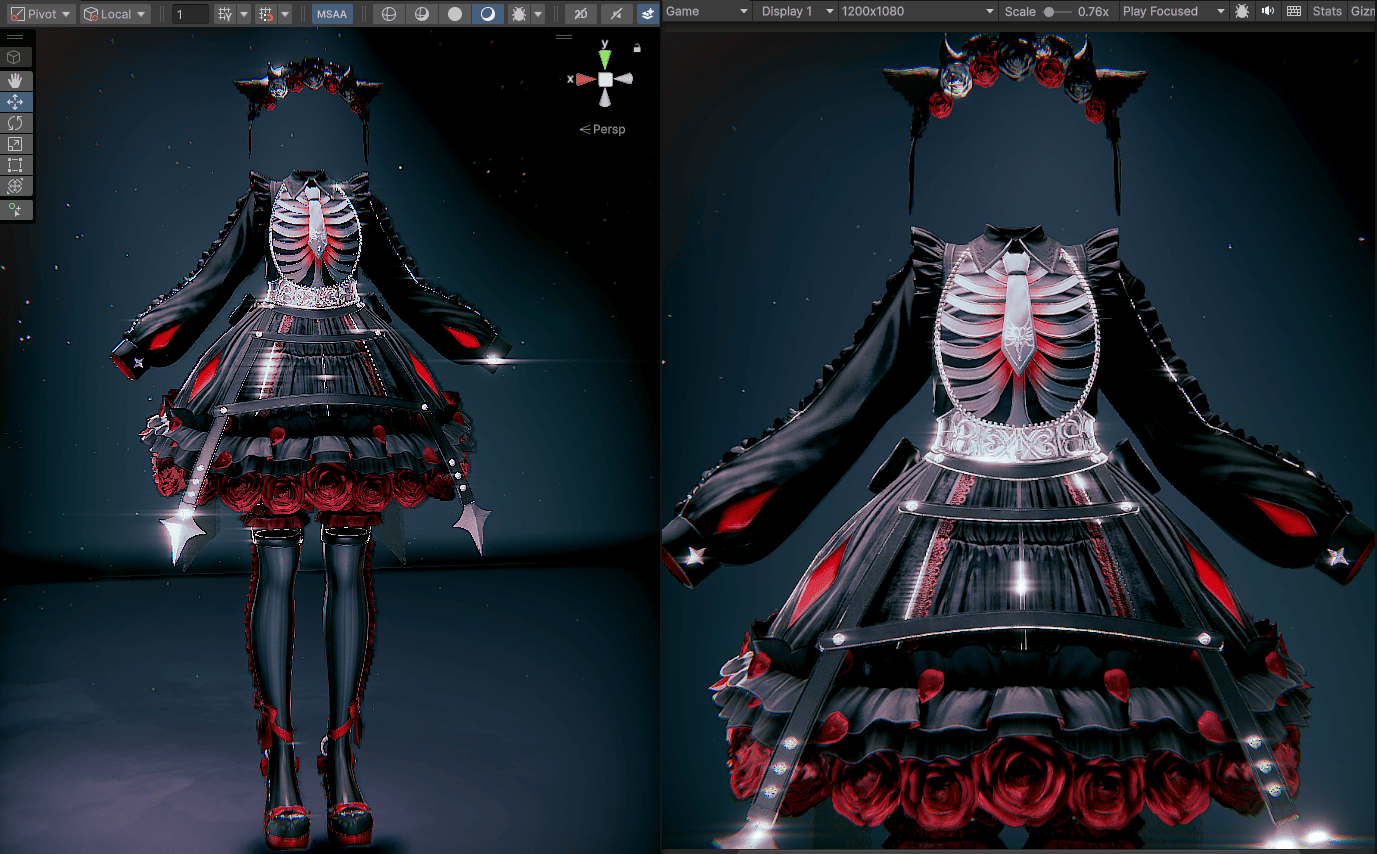Image resolution: width=1377 pixels, height=854 pixels.
Task: Mute audio in the Game view
Action: (1268, 11)
